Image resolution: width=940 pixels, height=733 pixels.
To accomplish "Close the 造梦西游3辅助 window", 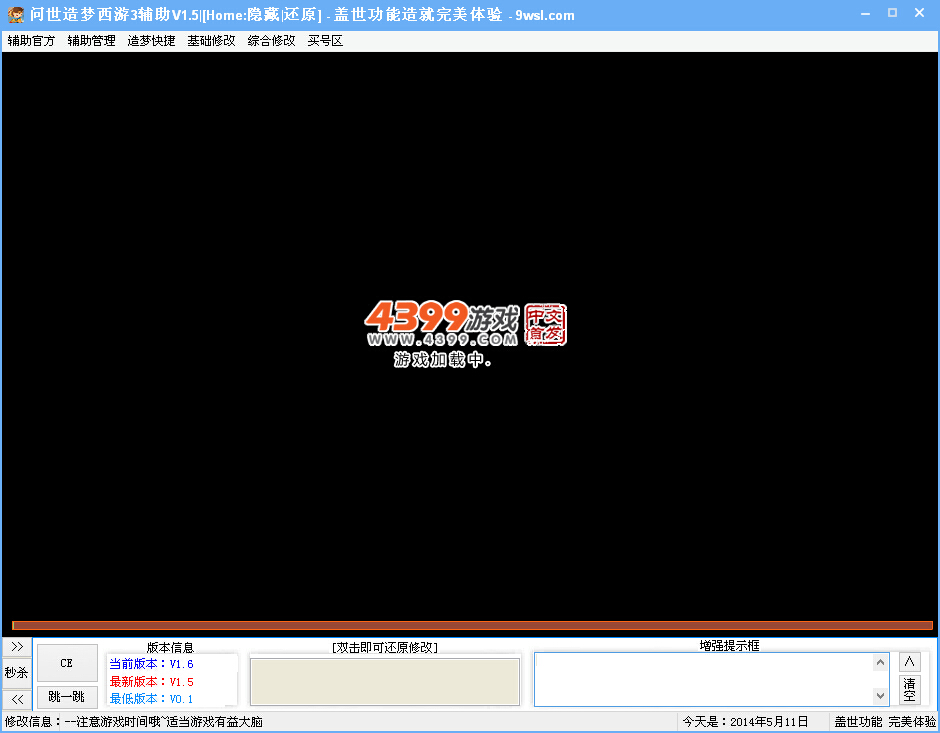I will [919, 13].
